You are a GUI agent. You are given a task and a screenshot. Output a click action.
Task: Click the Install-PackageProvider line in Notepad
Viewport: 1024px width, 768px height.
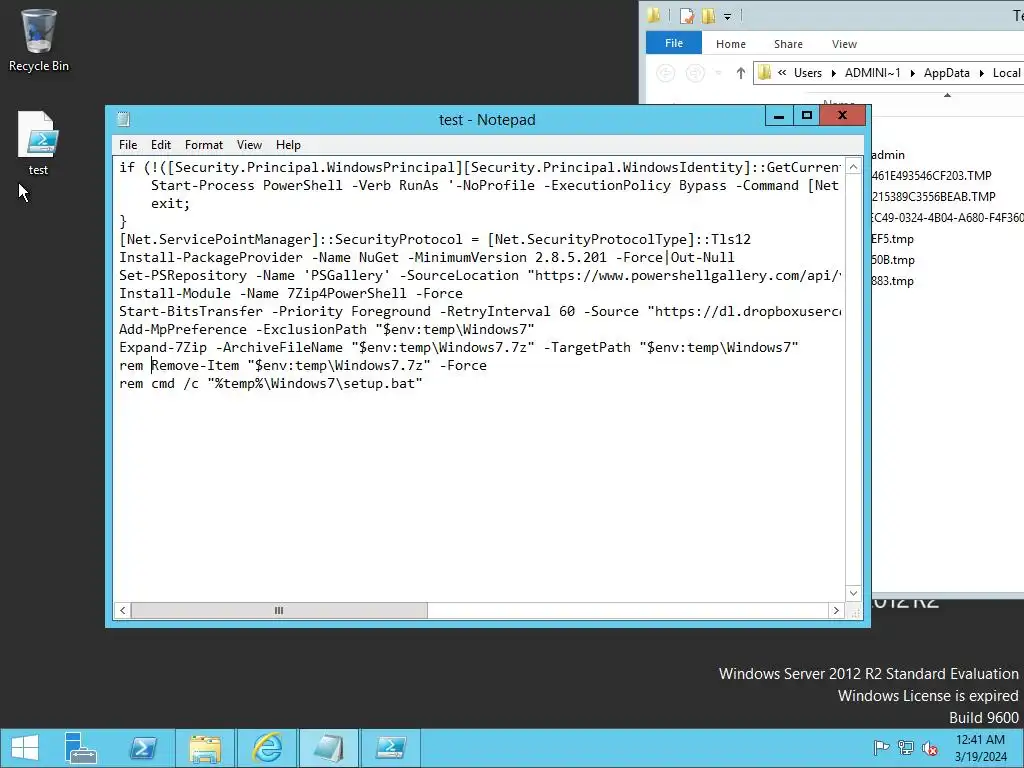pos(426,257)
